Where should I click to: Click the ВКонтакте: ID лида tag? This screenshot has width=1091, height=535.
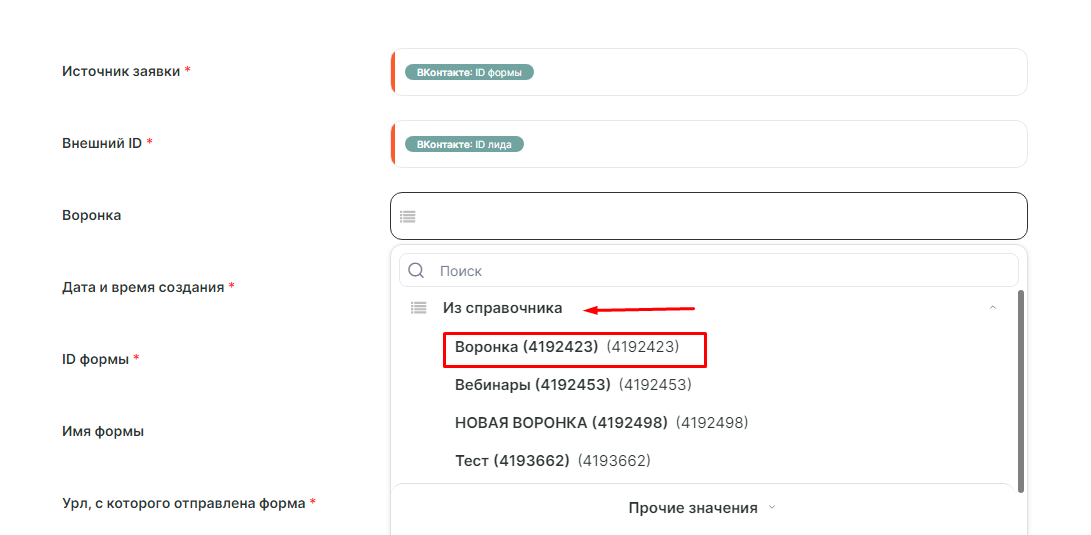click(x=464, y=144)
